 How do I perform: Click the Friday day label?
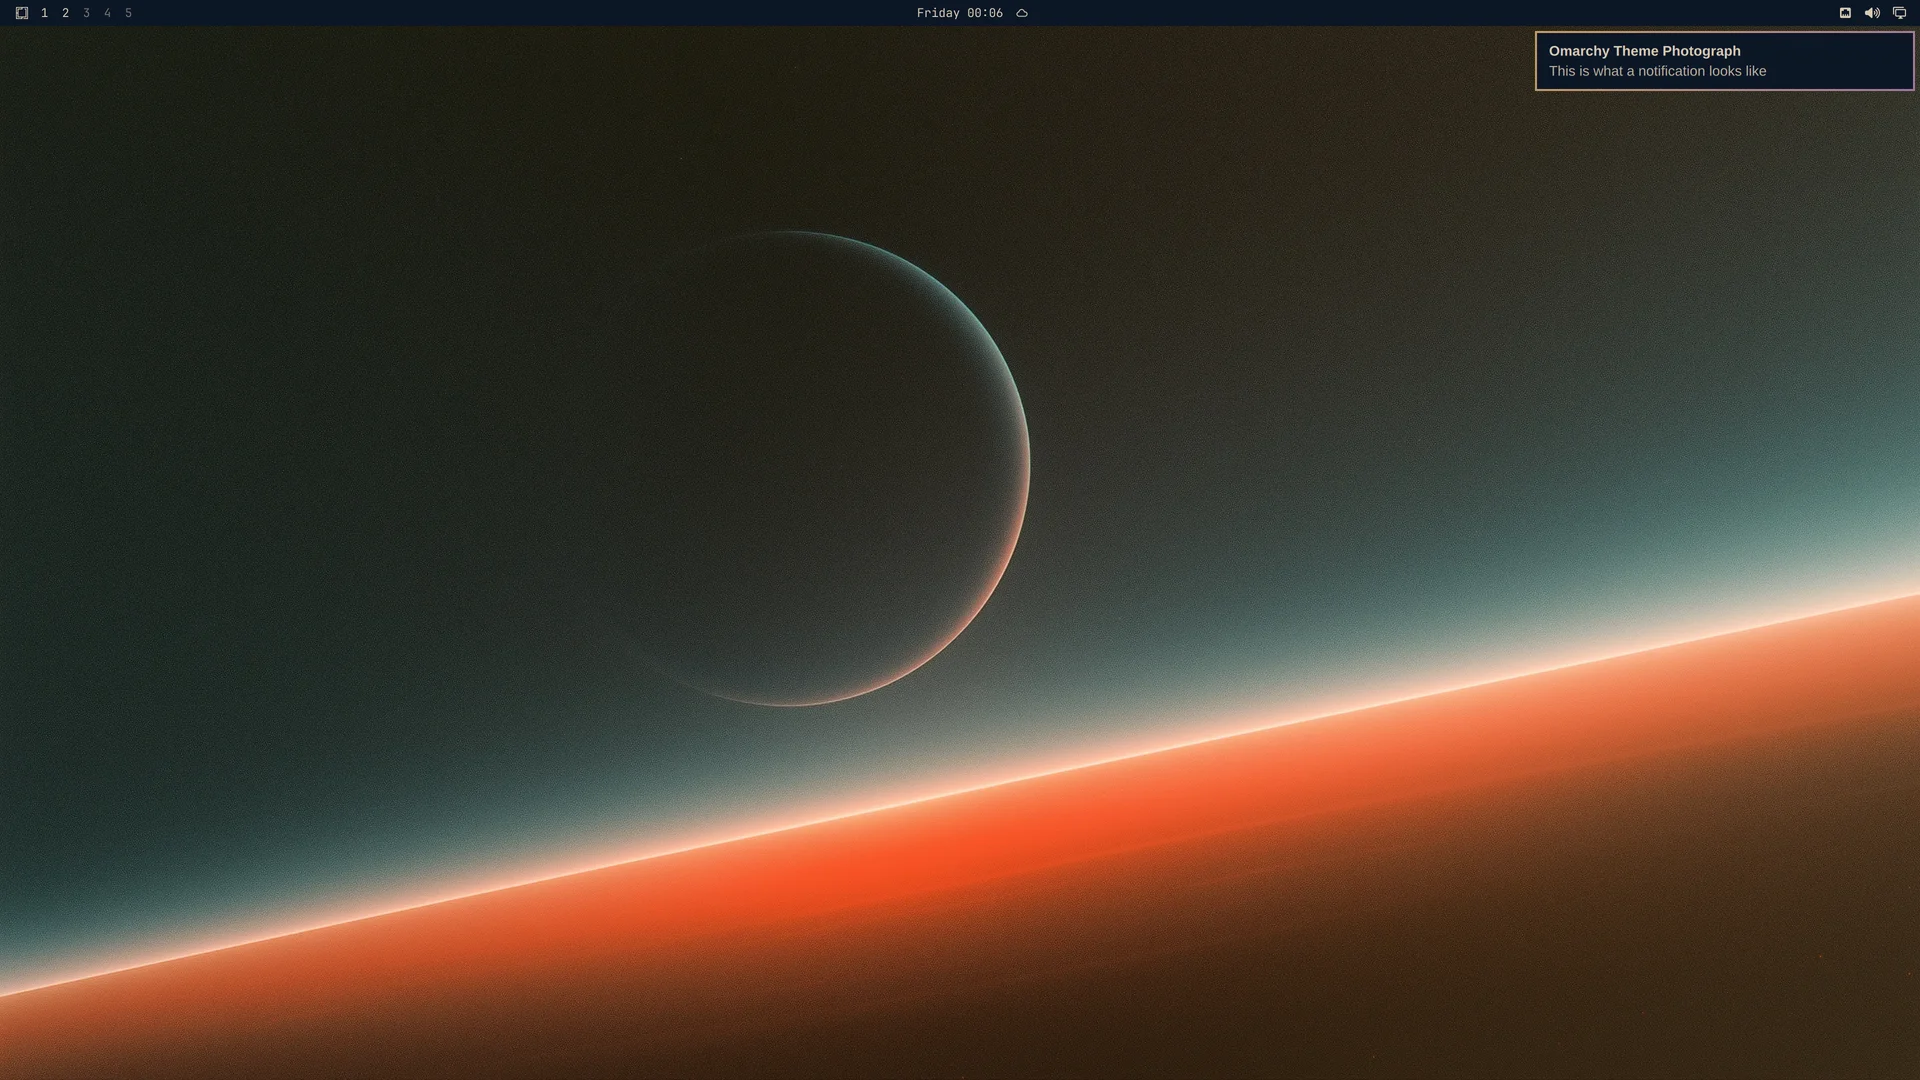point(938,13)
